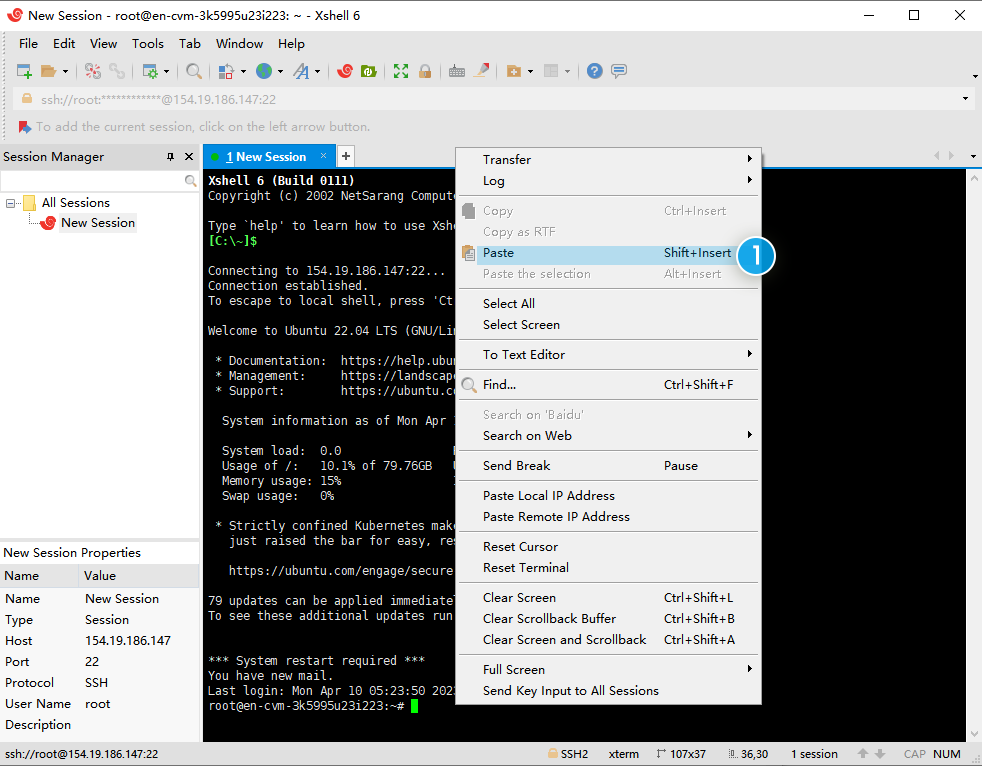
Task: Click the Color Scheme toolbar icon
Action: coord(226,71)
